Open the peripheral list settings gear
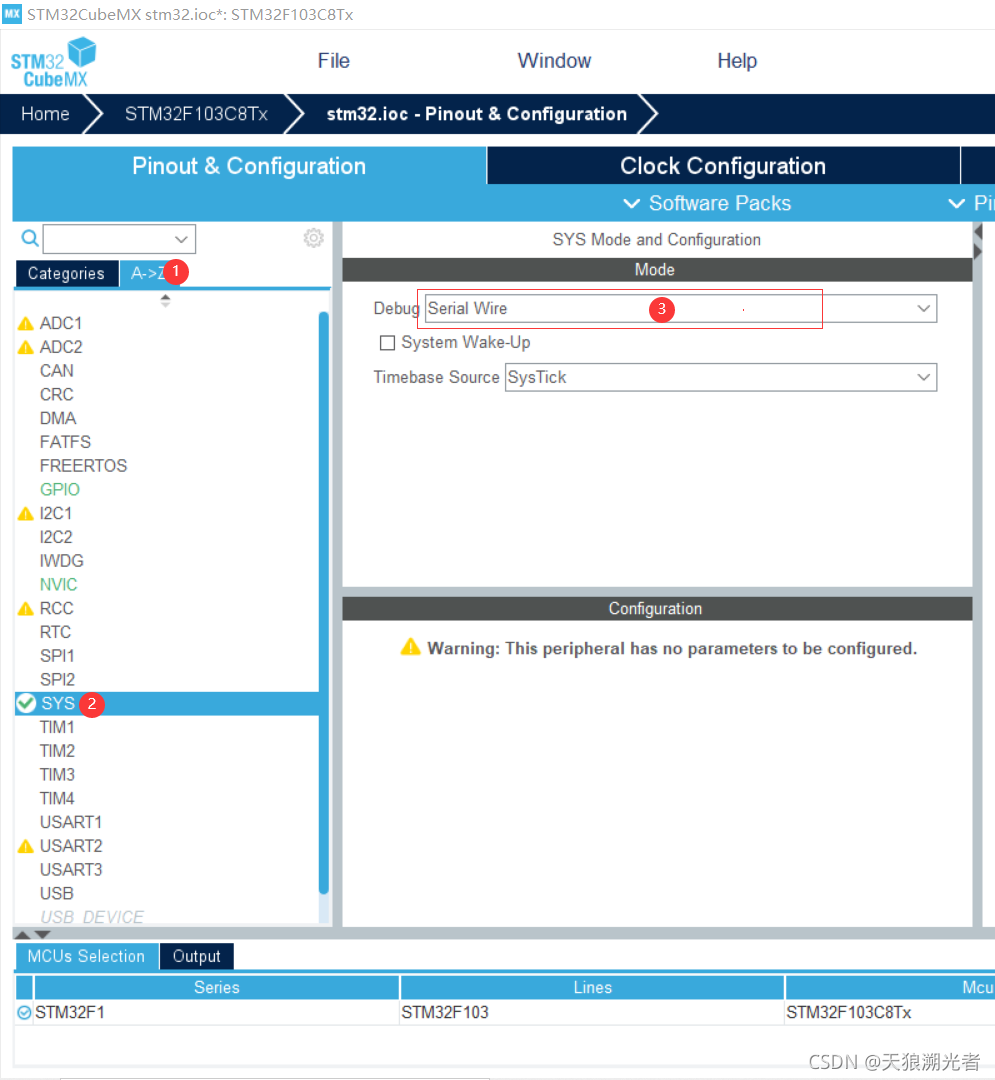Image resolution: width=995 pixels, height=1080 pixels. click(313, 238)
